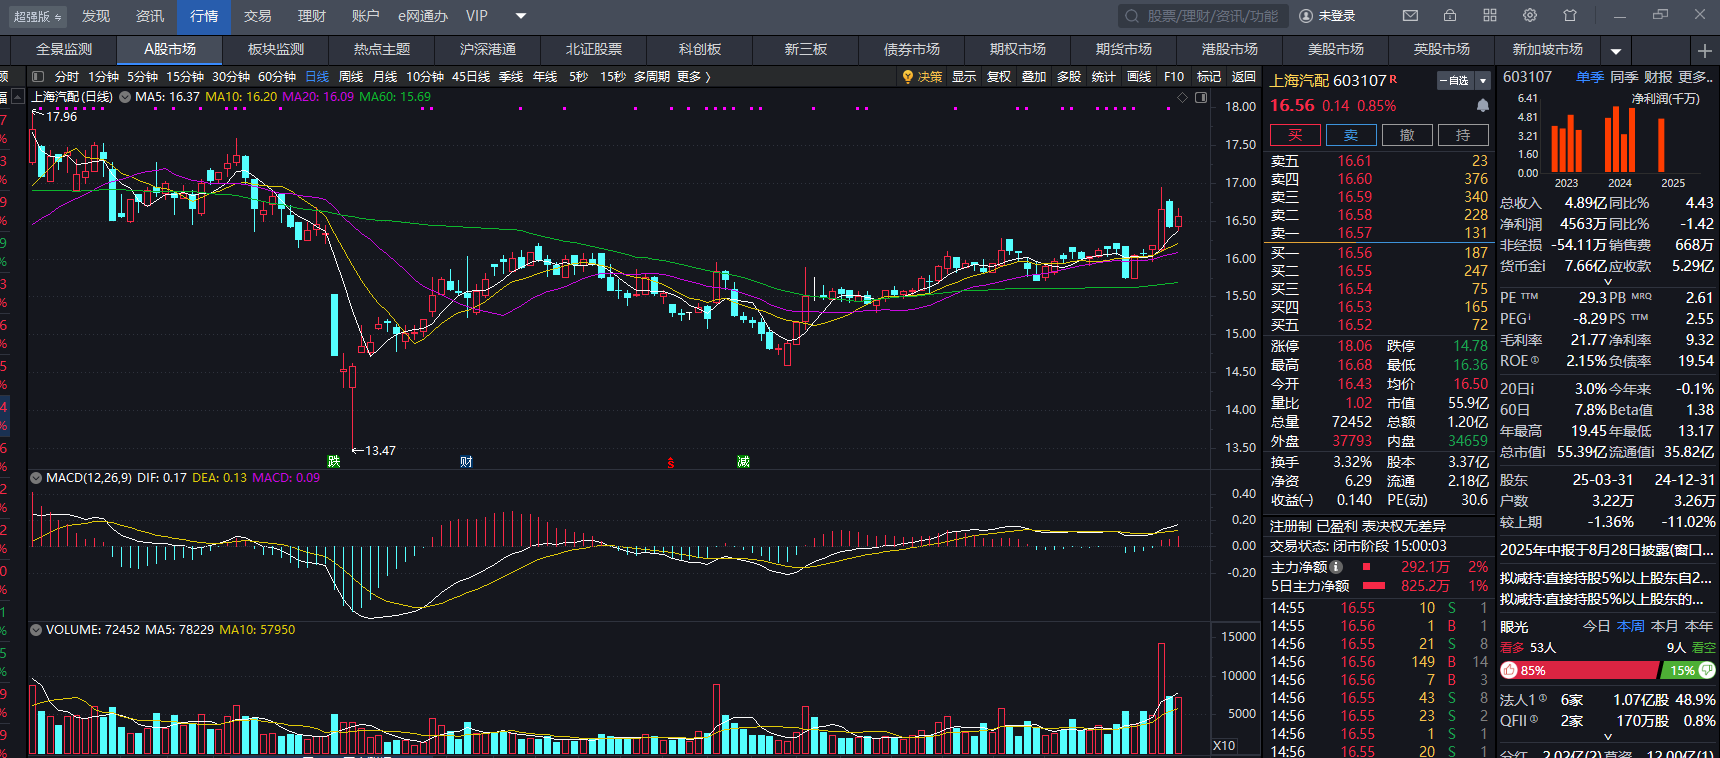Open 2025年中报 disclosure notice line
The width and height of the screenshot is (1720, 758).
[x=1606, y=550]
